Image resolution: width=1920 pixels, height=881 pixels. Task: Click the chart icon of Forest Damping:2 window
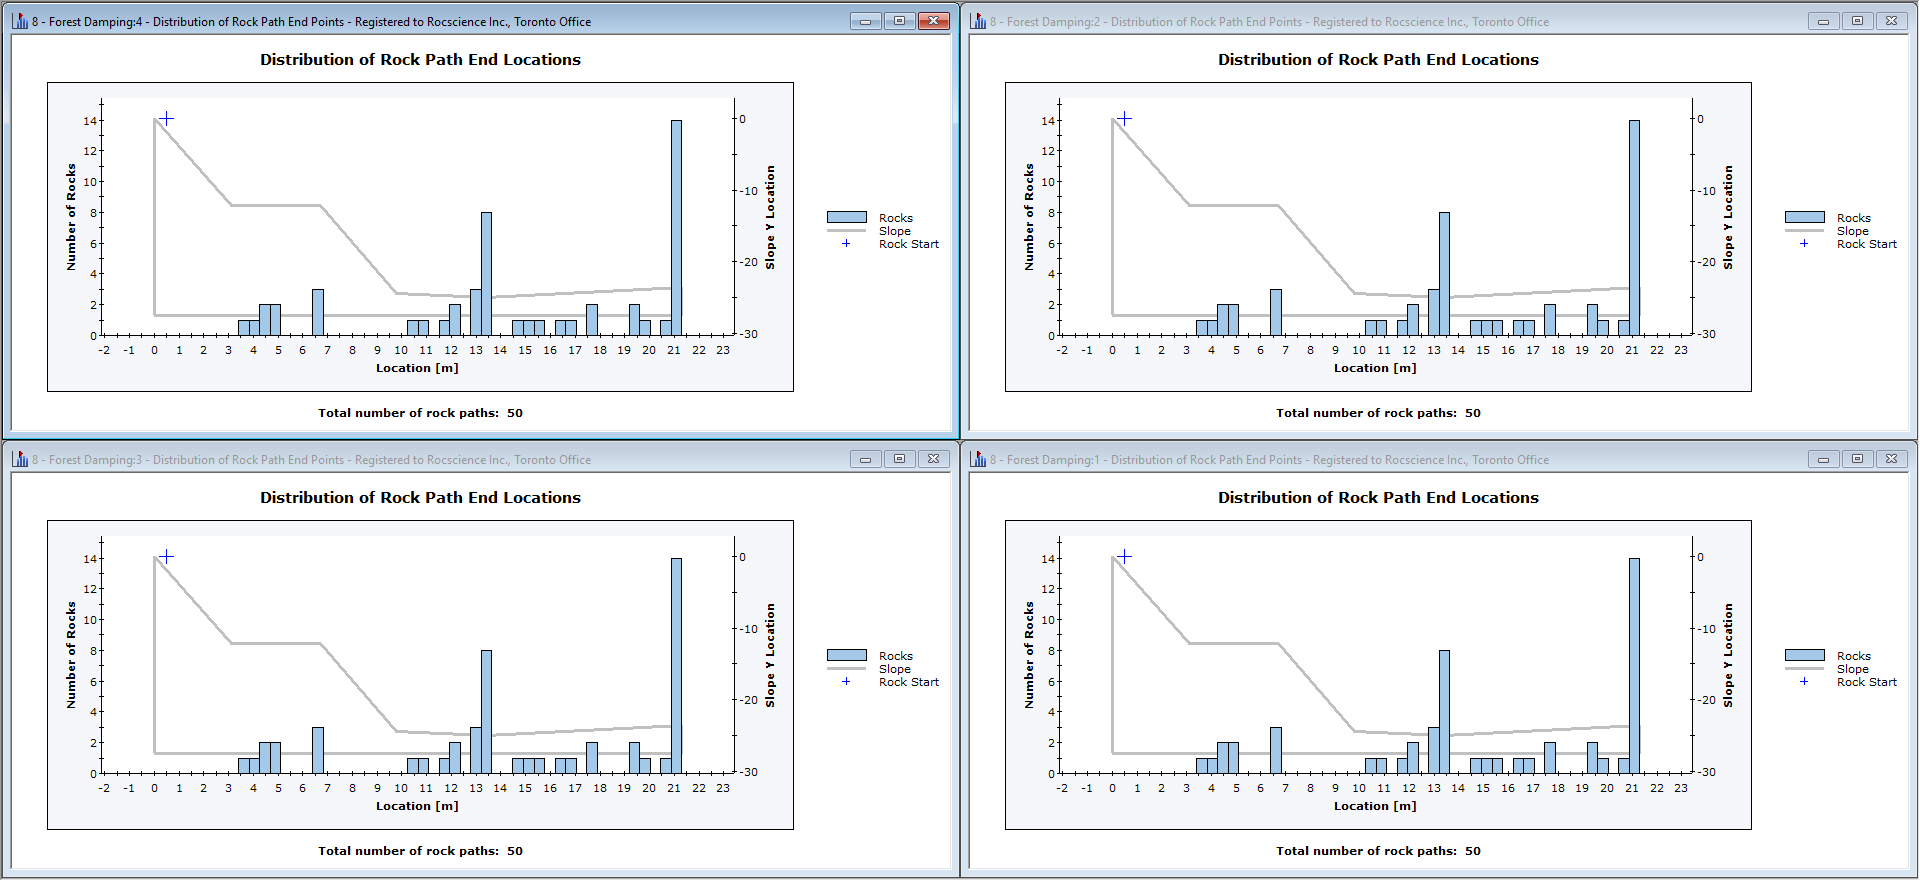(x=978, y=21)
